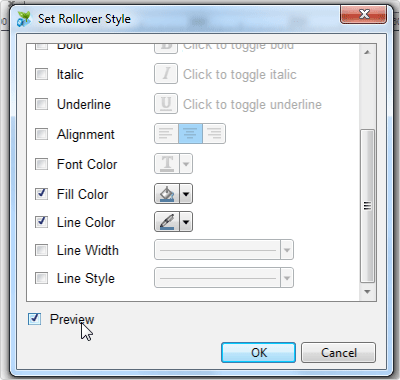Select the align right icon
400x380 pixels.
pos(214,134)
